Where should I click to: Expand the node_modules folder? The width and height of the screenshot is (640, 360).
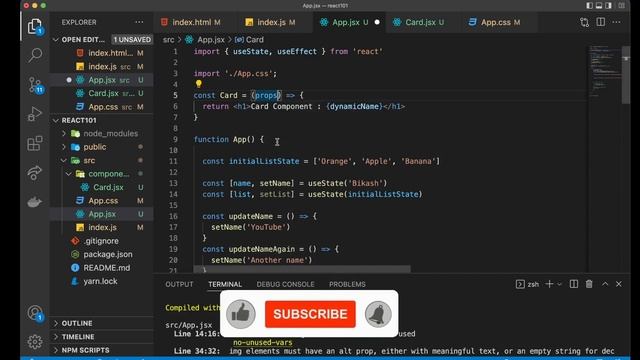pos(64,133)
